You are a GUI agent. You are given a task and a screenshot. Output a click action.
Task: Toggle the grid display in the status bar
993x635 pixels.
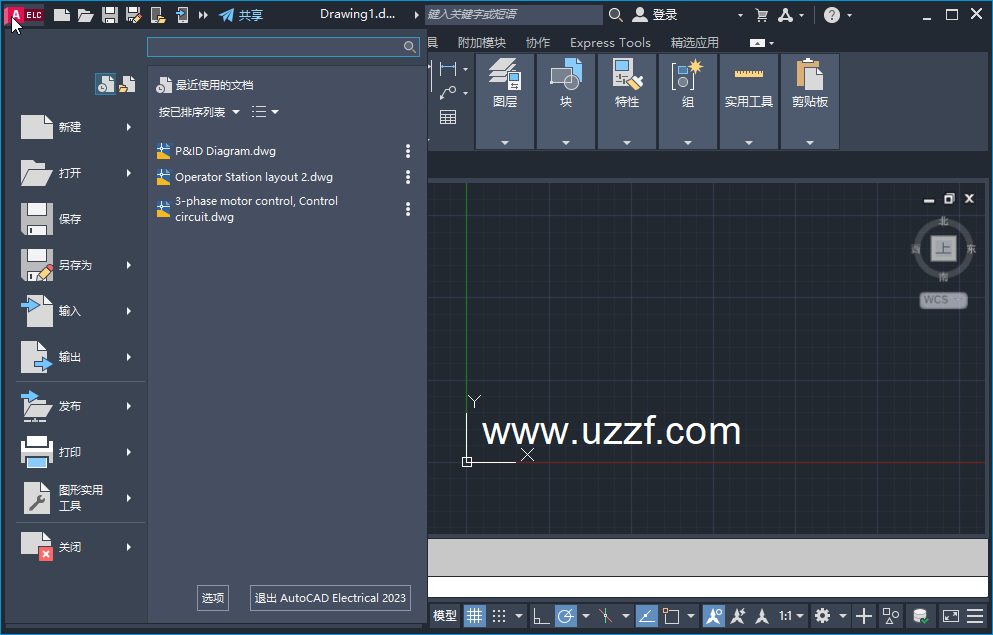(x=474, y=615)
